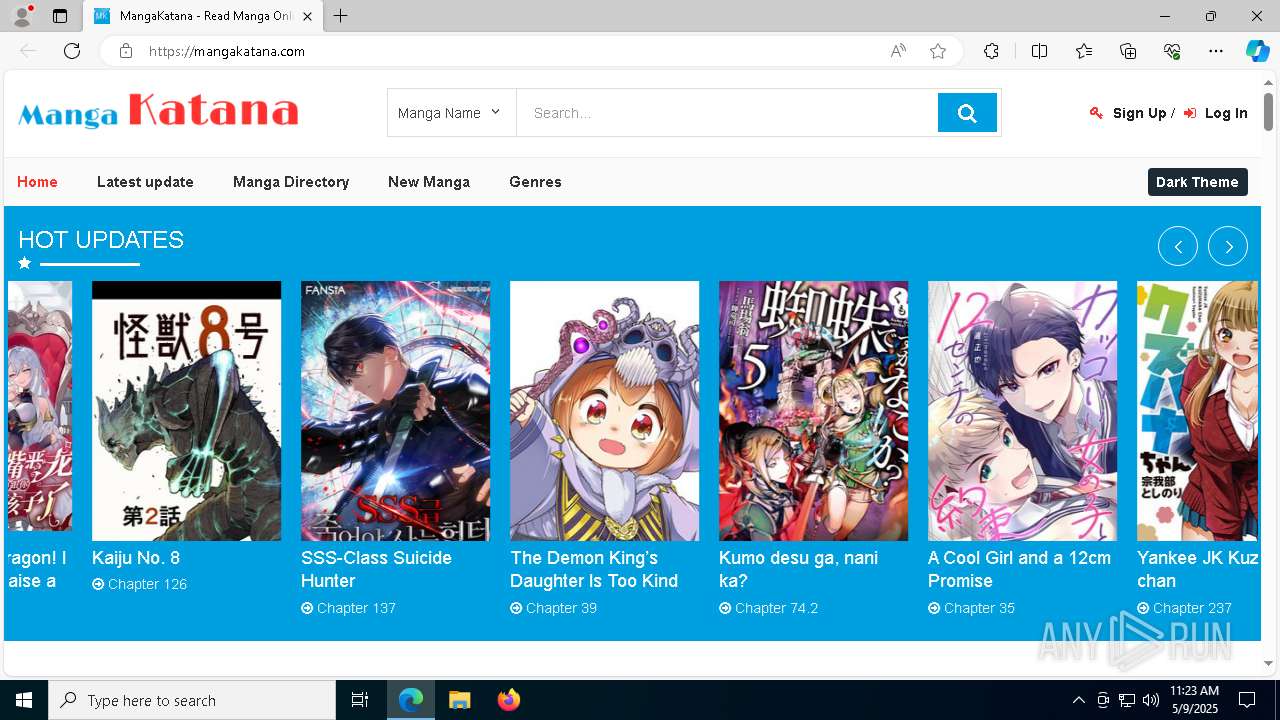Screen dimensions: 1280x720
Task: Open the Extensions puzzle icon
Action: [991, 51]
